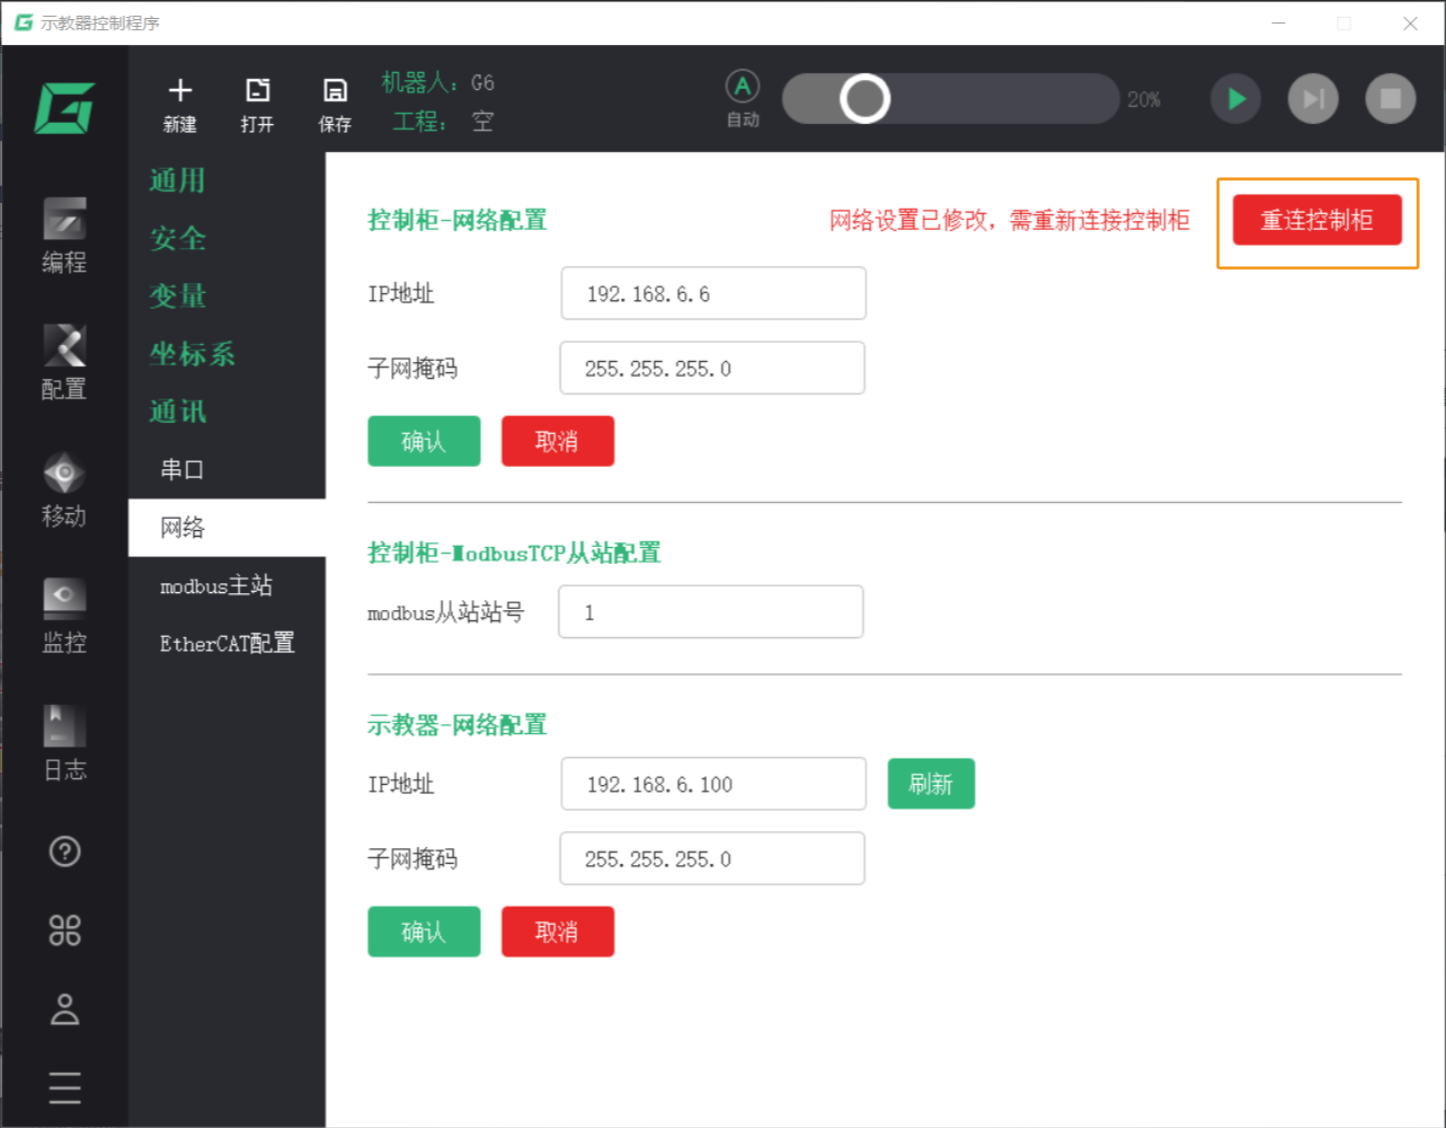The width and height of the screenshot is (1446, 1128).
Task: Close the 示教器控制程序 window
Action: coord(1410,23)
